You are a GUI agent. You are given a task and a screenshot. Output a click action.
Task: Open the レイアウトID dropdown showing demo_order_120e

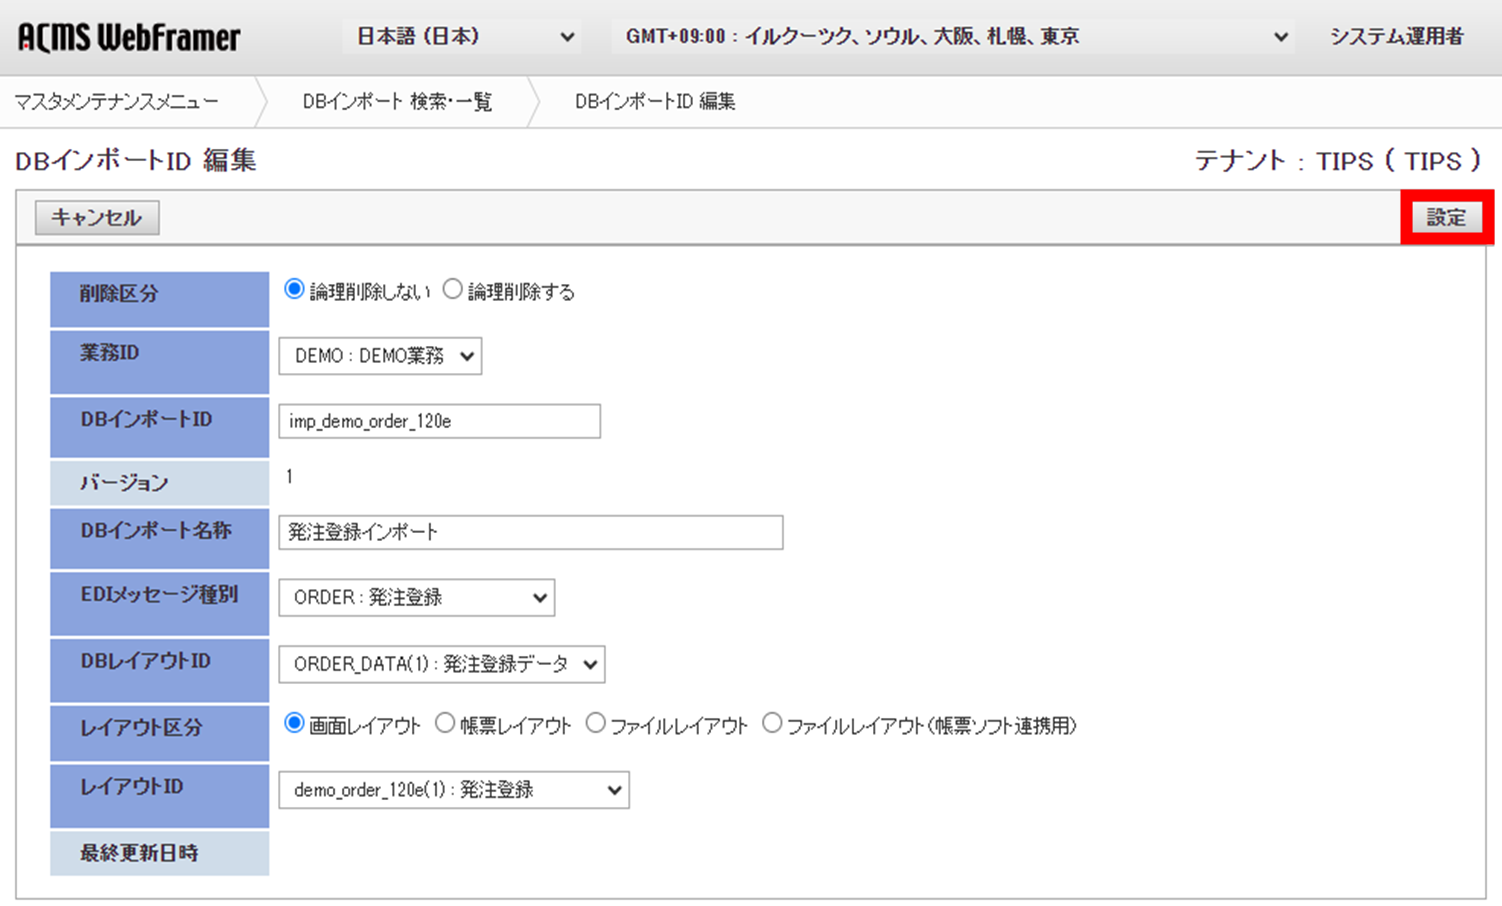pos(453,790)
